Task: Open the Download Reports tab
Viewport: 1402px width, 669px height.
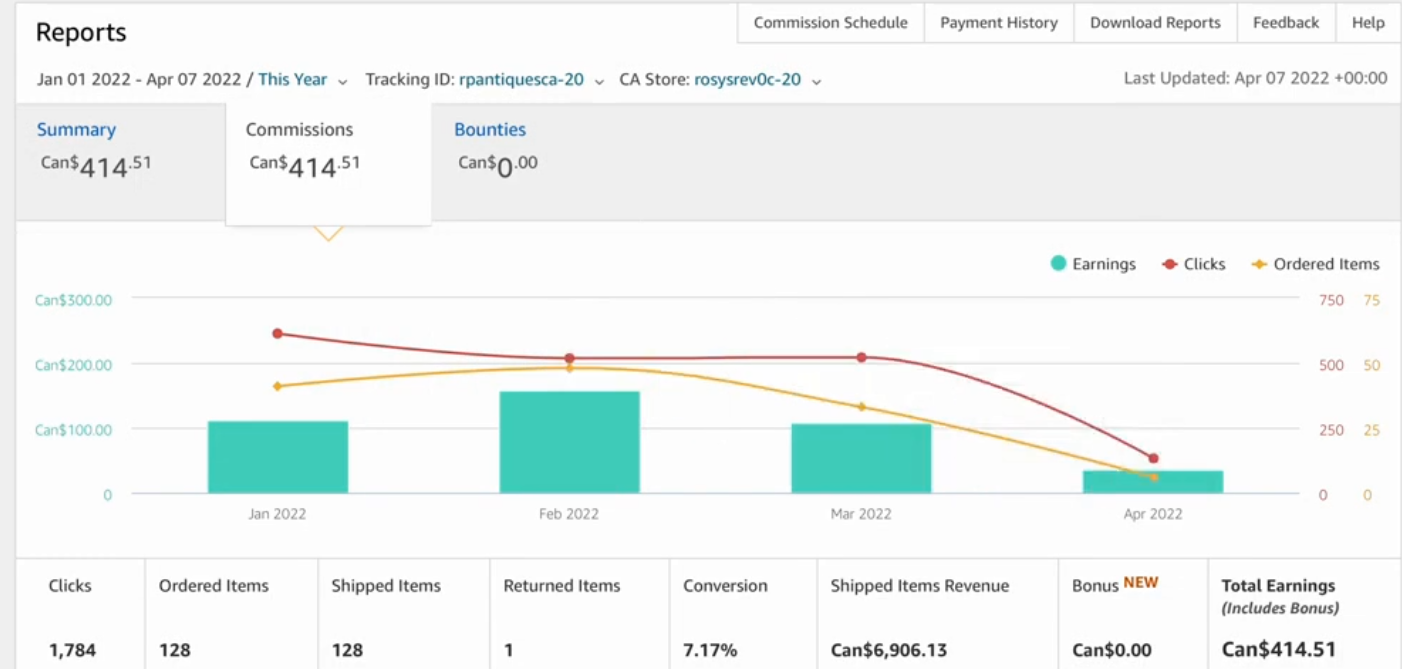Action: (x=1155, y=23)
